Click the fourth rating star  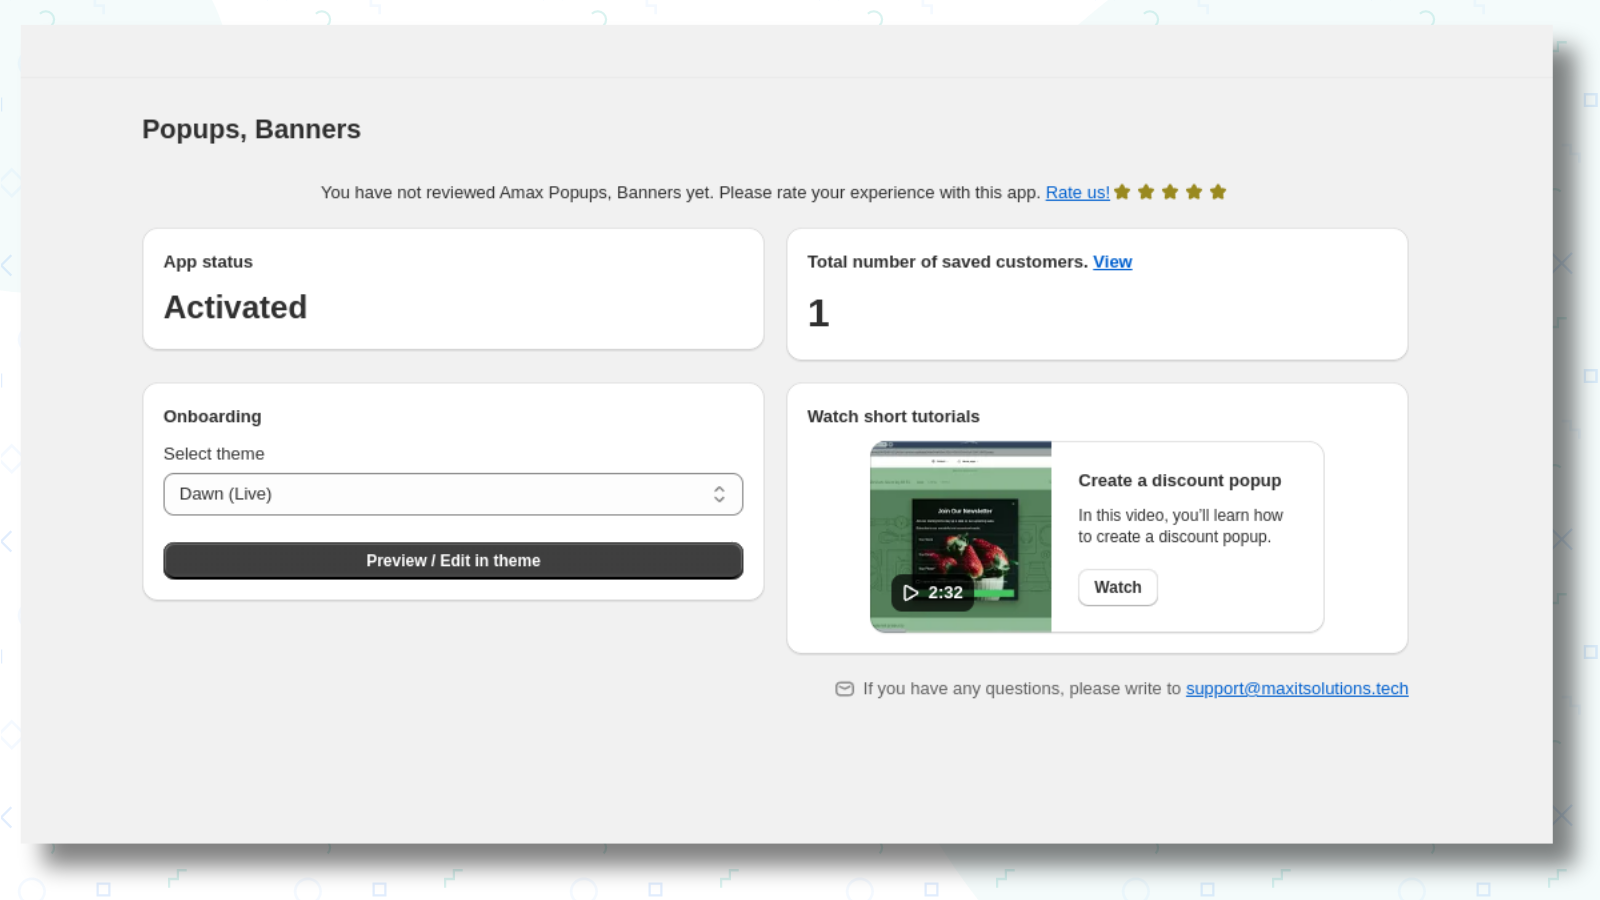click(x=1194, y=192)
